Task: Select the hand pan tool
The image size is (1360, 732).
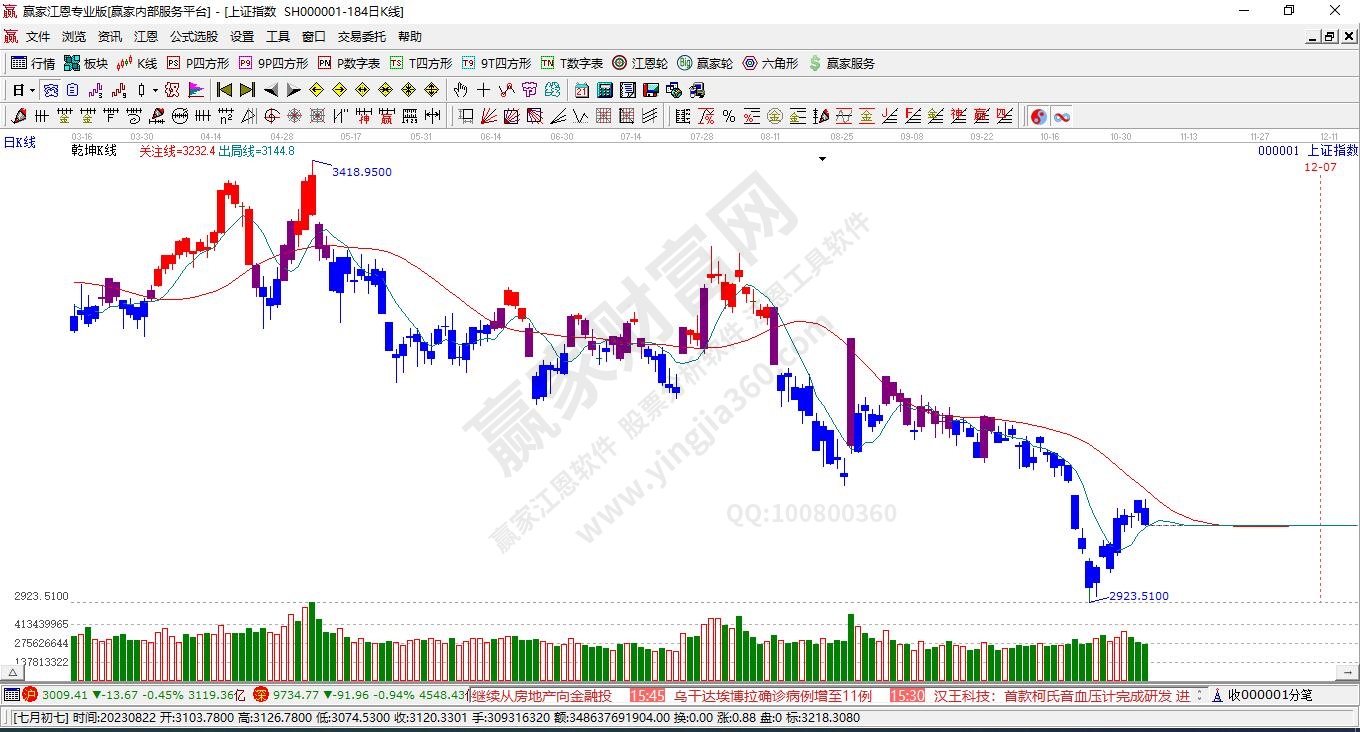Action: [461, 90]
